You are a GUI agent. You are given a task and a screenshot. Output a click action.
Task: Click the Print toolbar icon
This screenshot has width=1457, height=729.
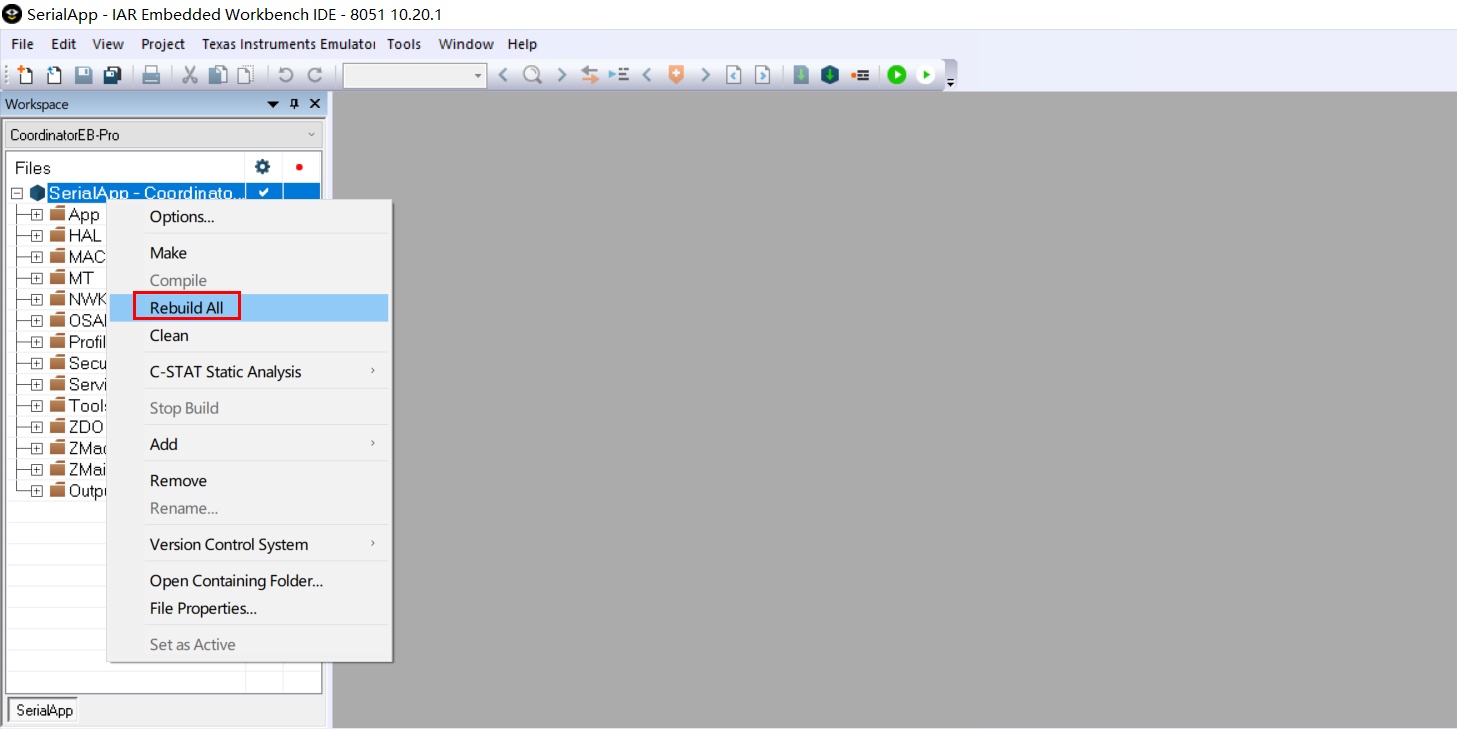click(x=151, y=75)
